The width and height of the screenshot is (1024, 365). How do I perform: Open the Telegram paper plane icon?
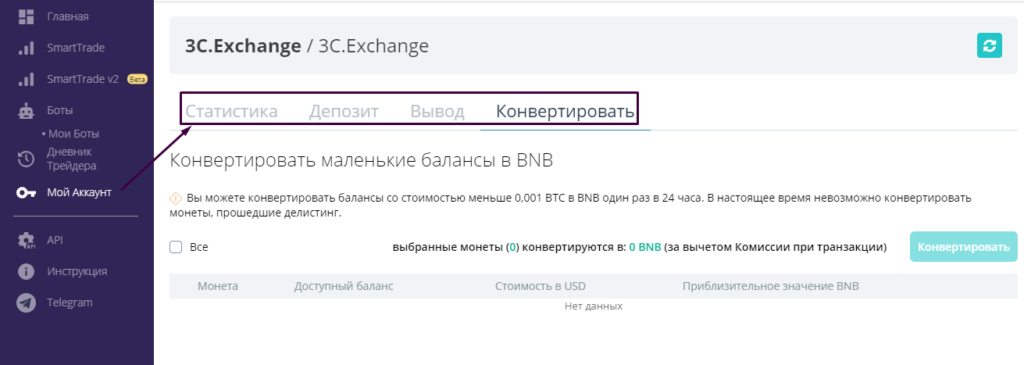click(26, 303)
